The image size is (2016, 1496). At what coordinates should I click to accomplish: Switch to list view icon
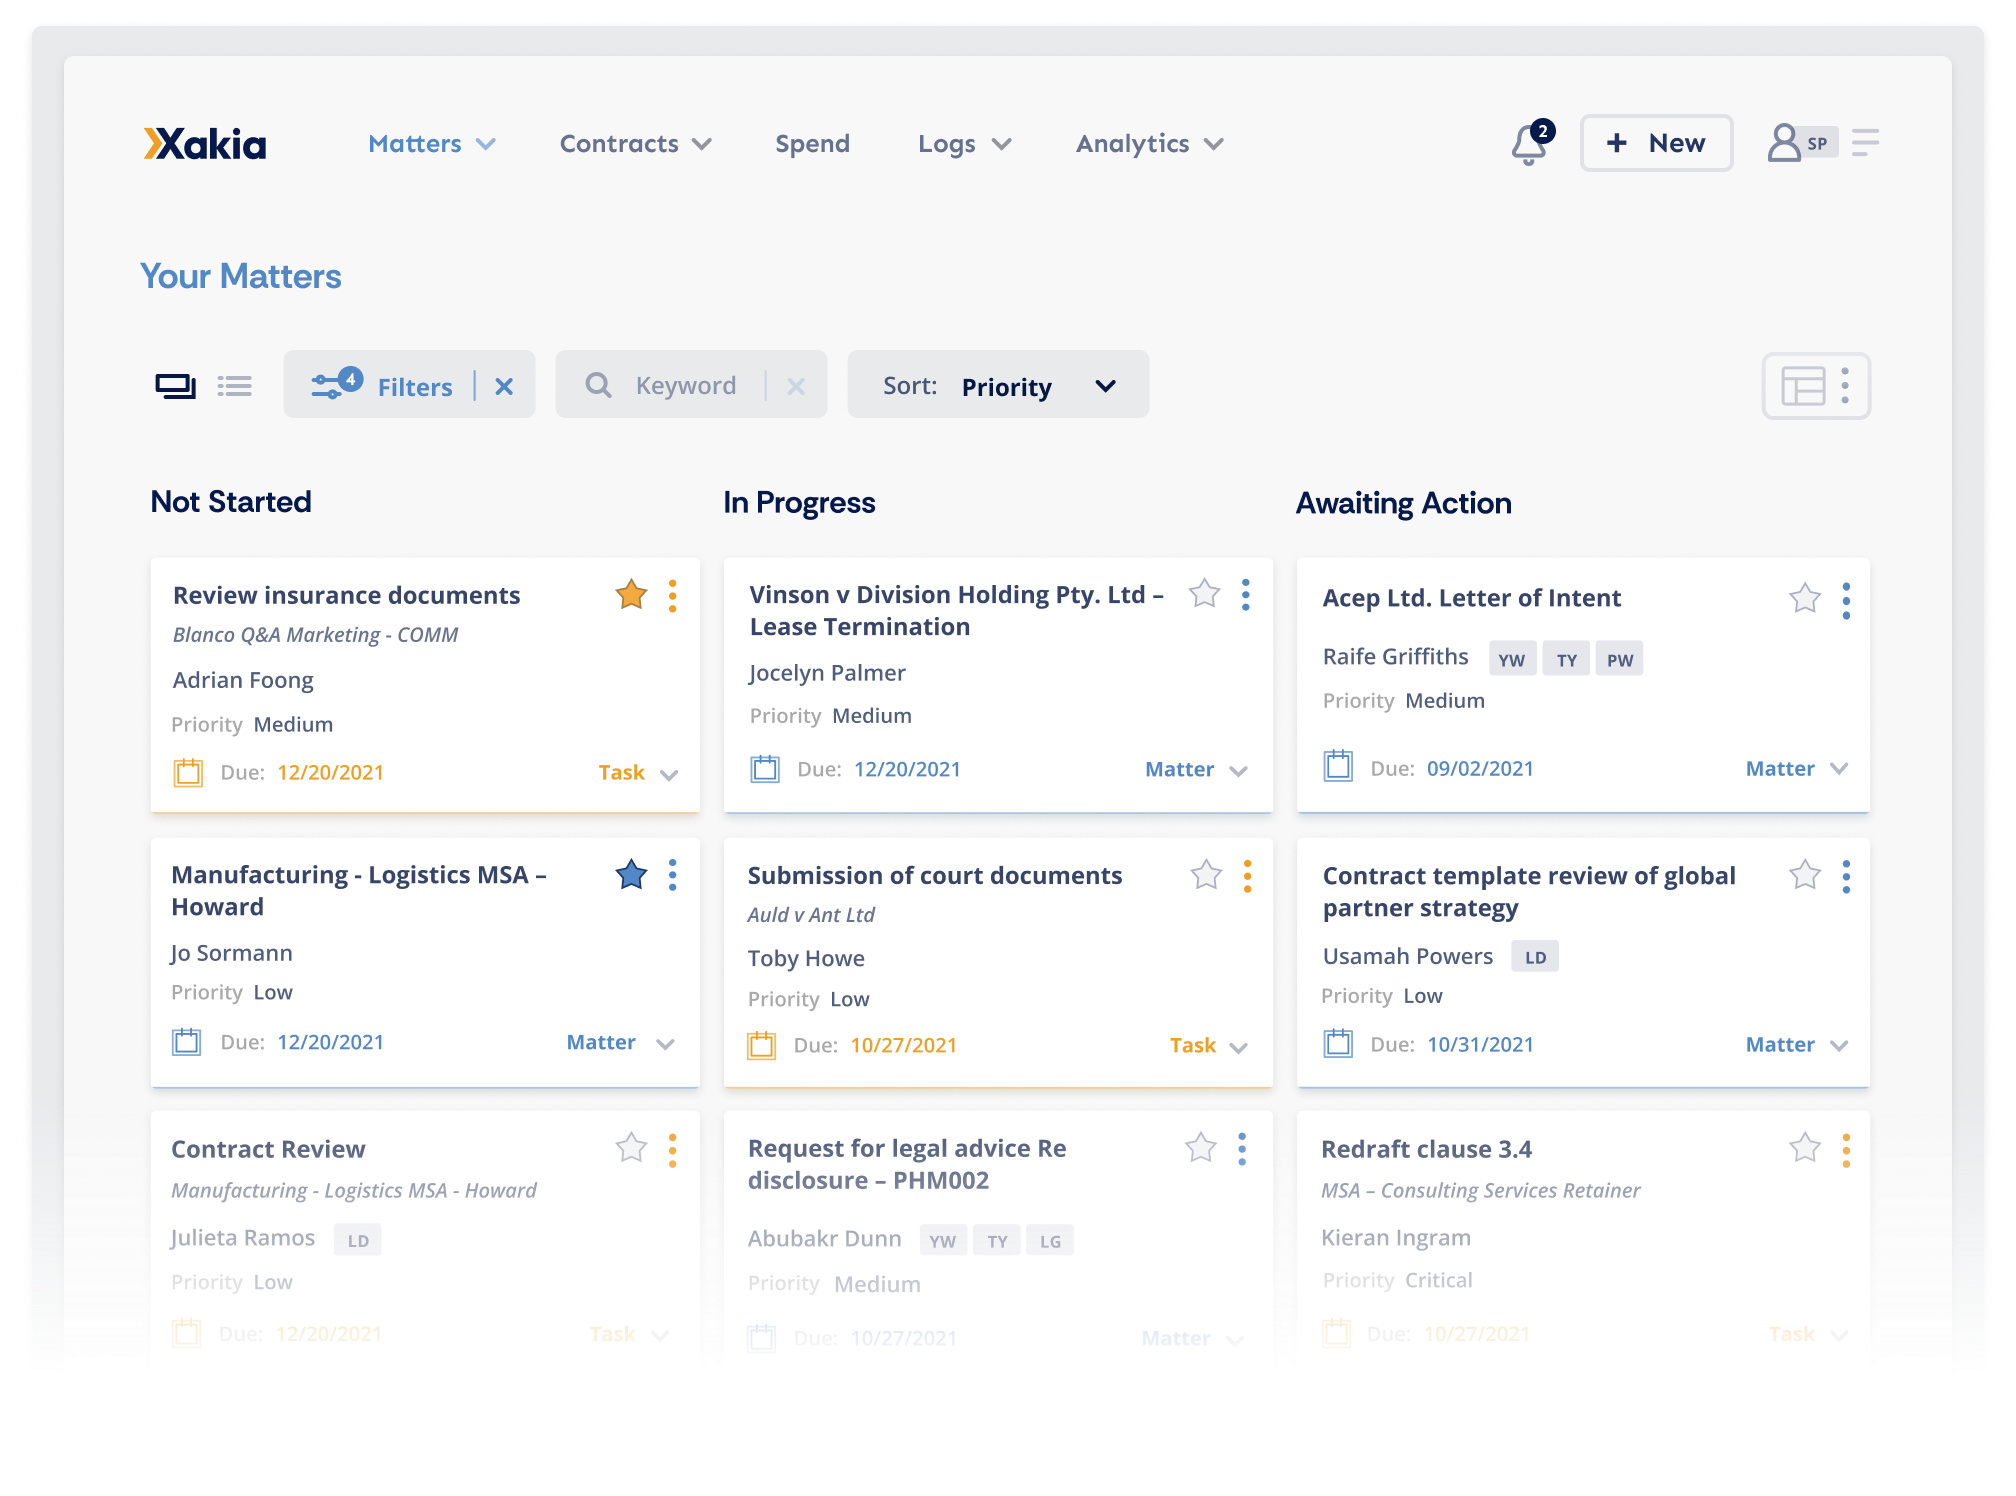tap(235, 386)
